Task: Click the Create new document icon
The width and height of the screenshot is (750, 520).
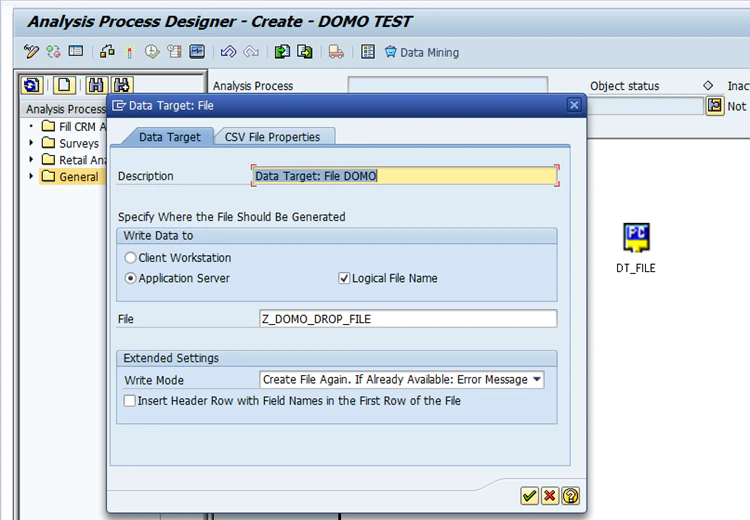Action: click(x=64, y=86)
